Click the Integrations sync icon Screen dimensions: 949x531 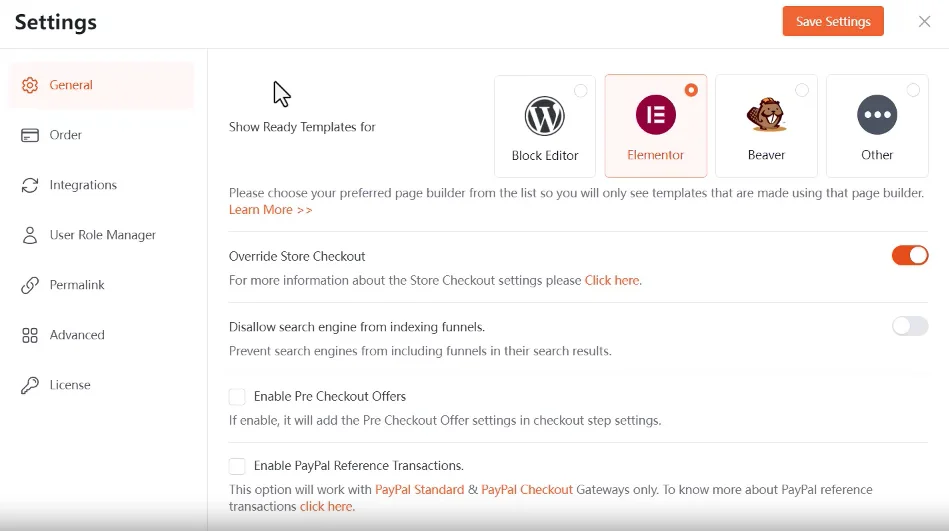click(x=30, y=185)
